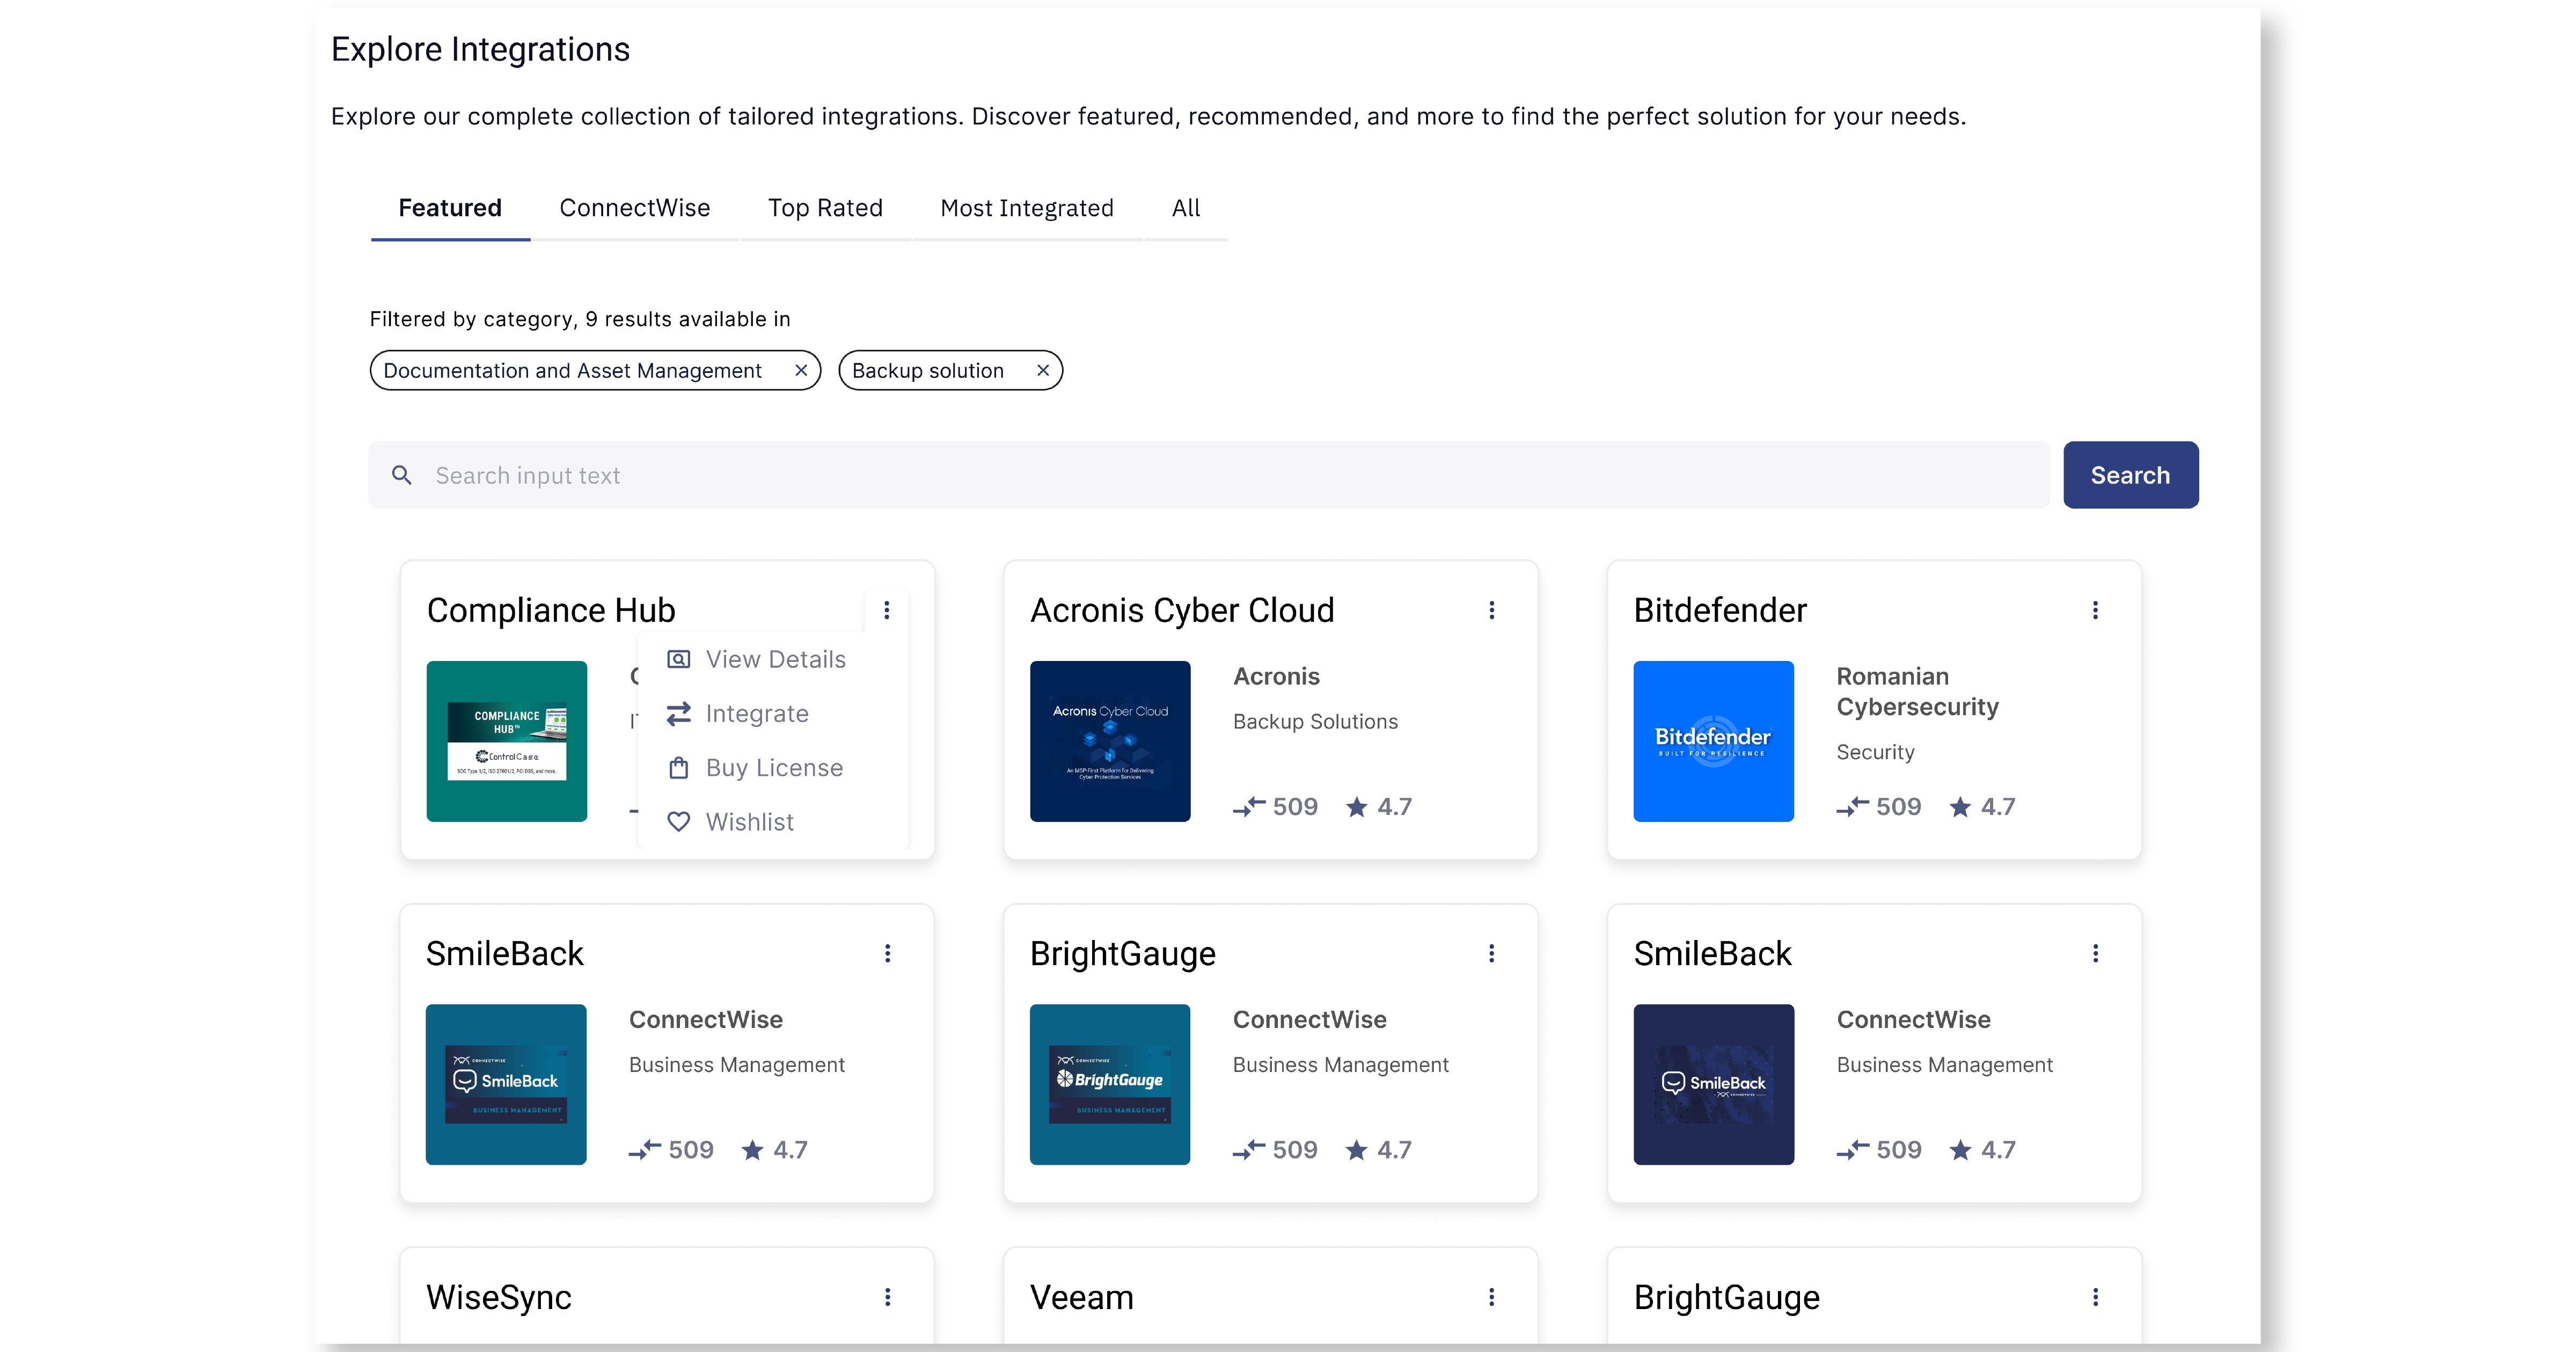The image size is (2576, 1352).
Task: Click the Explore Integrations heading
Action: 480,49
